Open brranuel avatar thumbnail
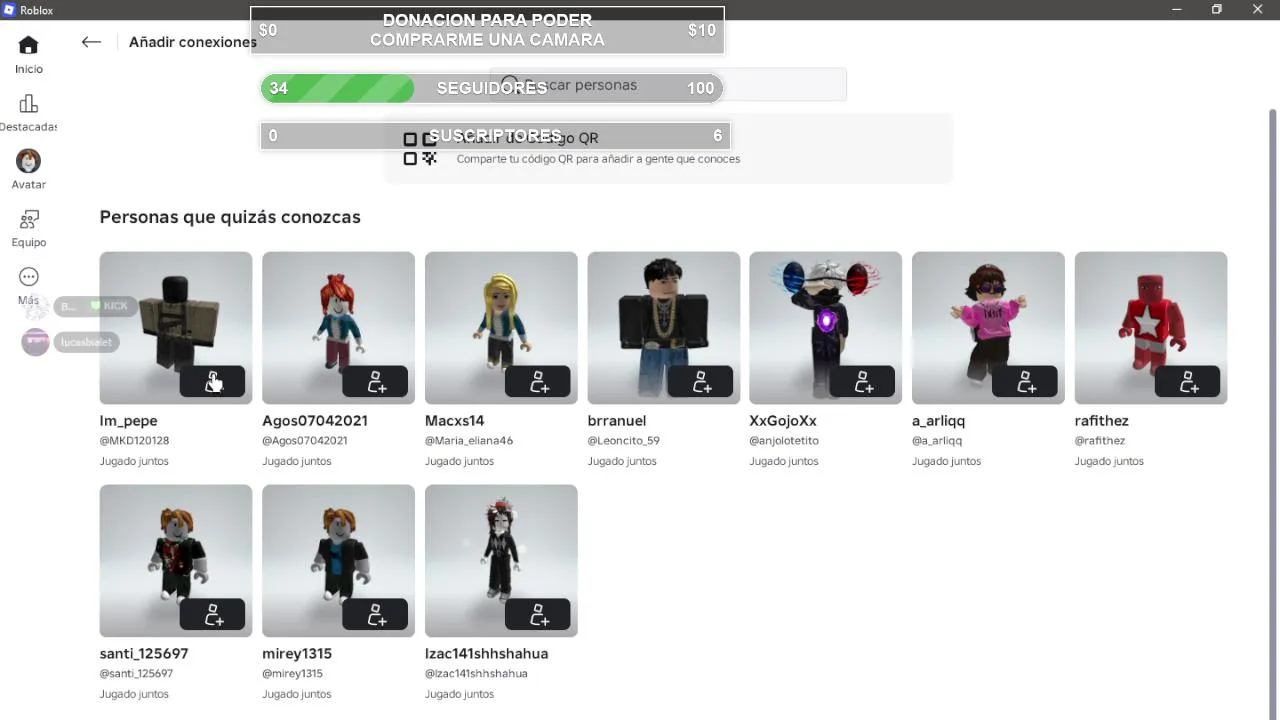Image resolution: width=1280 pixels, height=720 pixels. (x=664, y=328)
